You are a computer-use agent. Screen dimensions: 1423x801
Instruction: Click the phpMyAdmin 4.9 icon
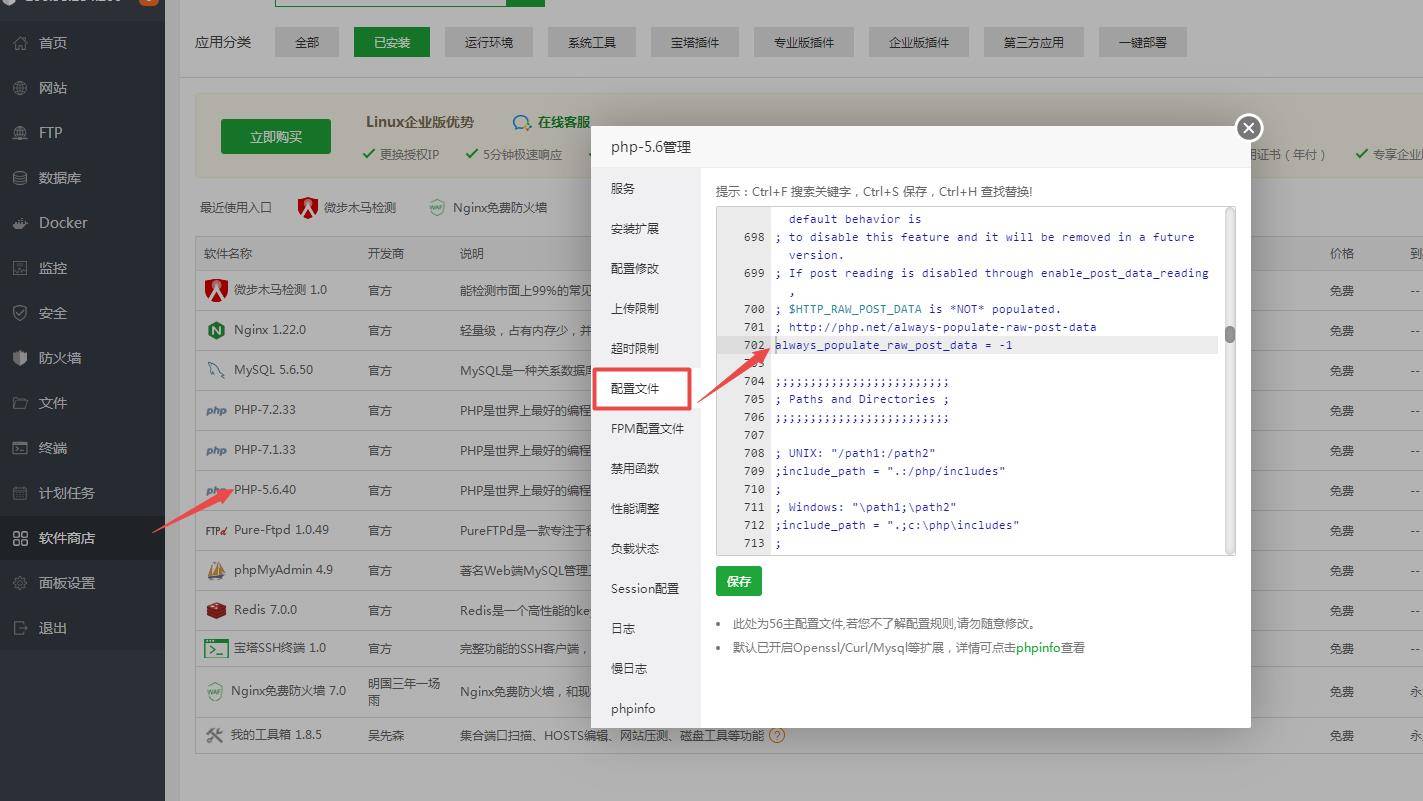[216, 570]
